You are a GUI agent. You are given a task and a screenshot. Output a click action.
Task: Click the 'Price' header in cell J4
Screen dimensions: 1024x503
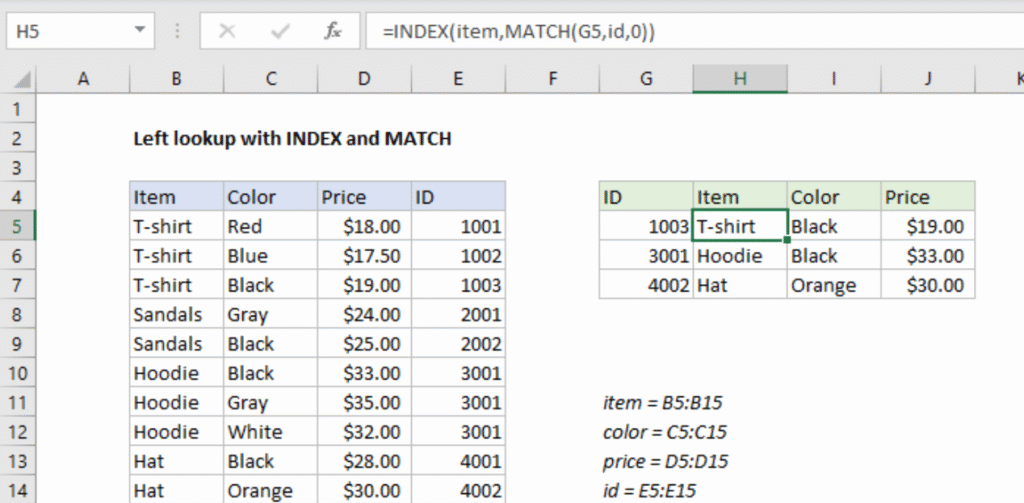click(x=928, y=197)
